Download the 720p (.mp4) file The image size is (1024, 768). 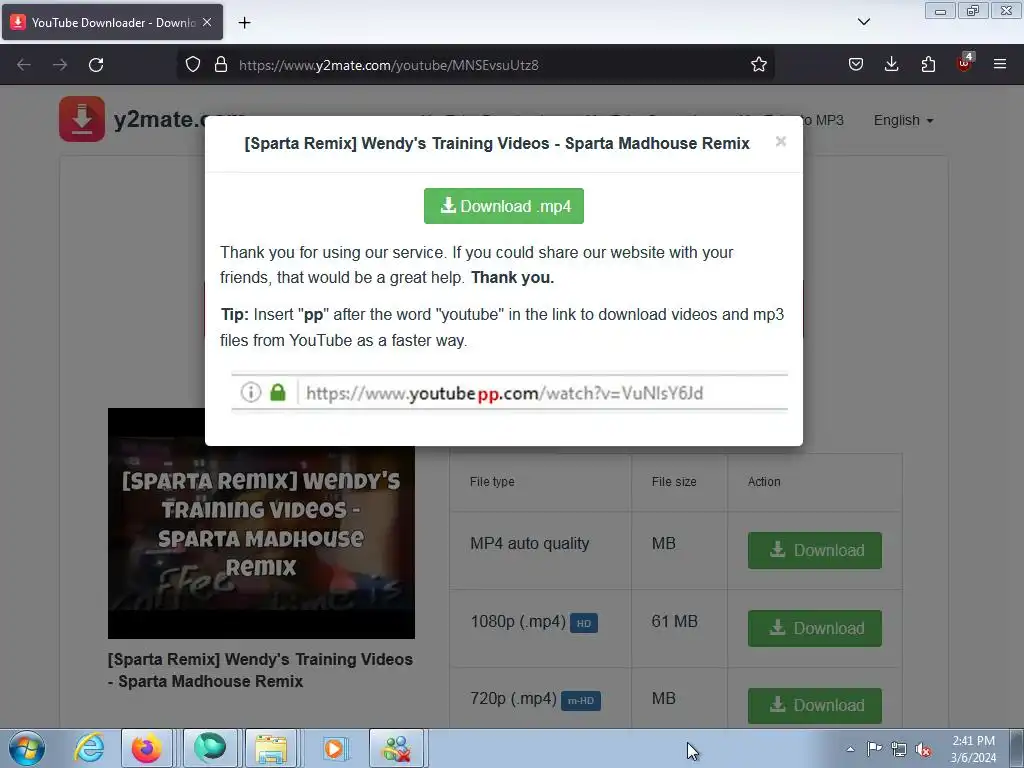(814, 706)
